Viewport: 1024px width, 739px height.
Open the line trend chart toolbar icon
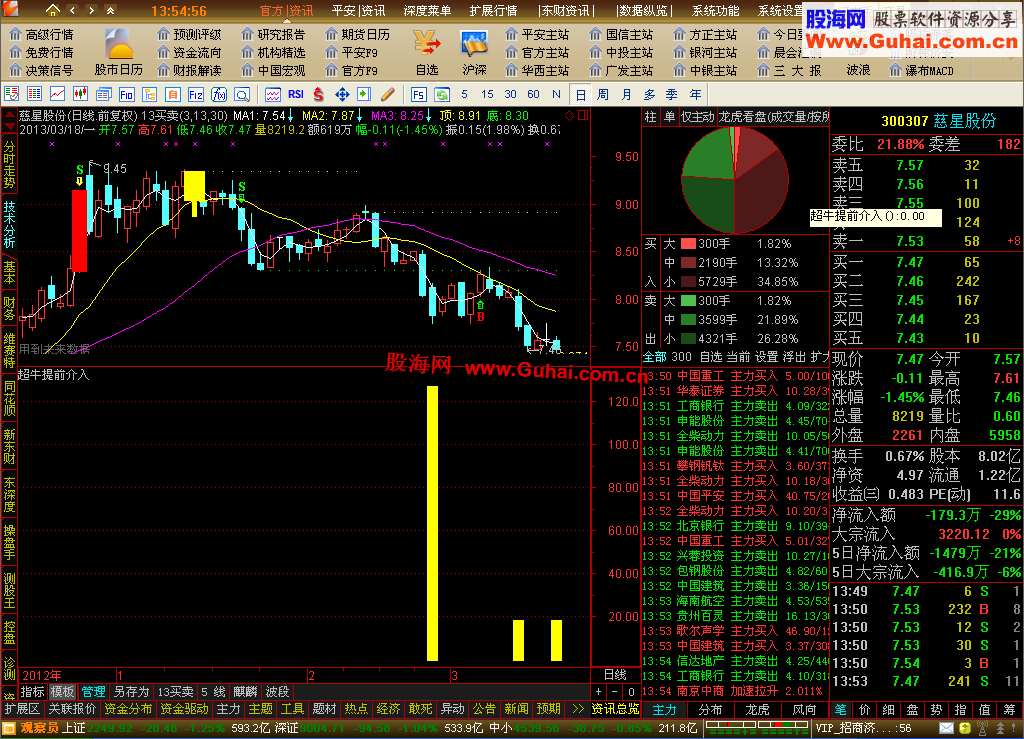[57, 95]
